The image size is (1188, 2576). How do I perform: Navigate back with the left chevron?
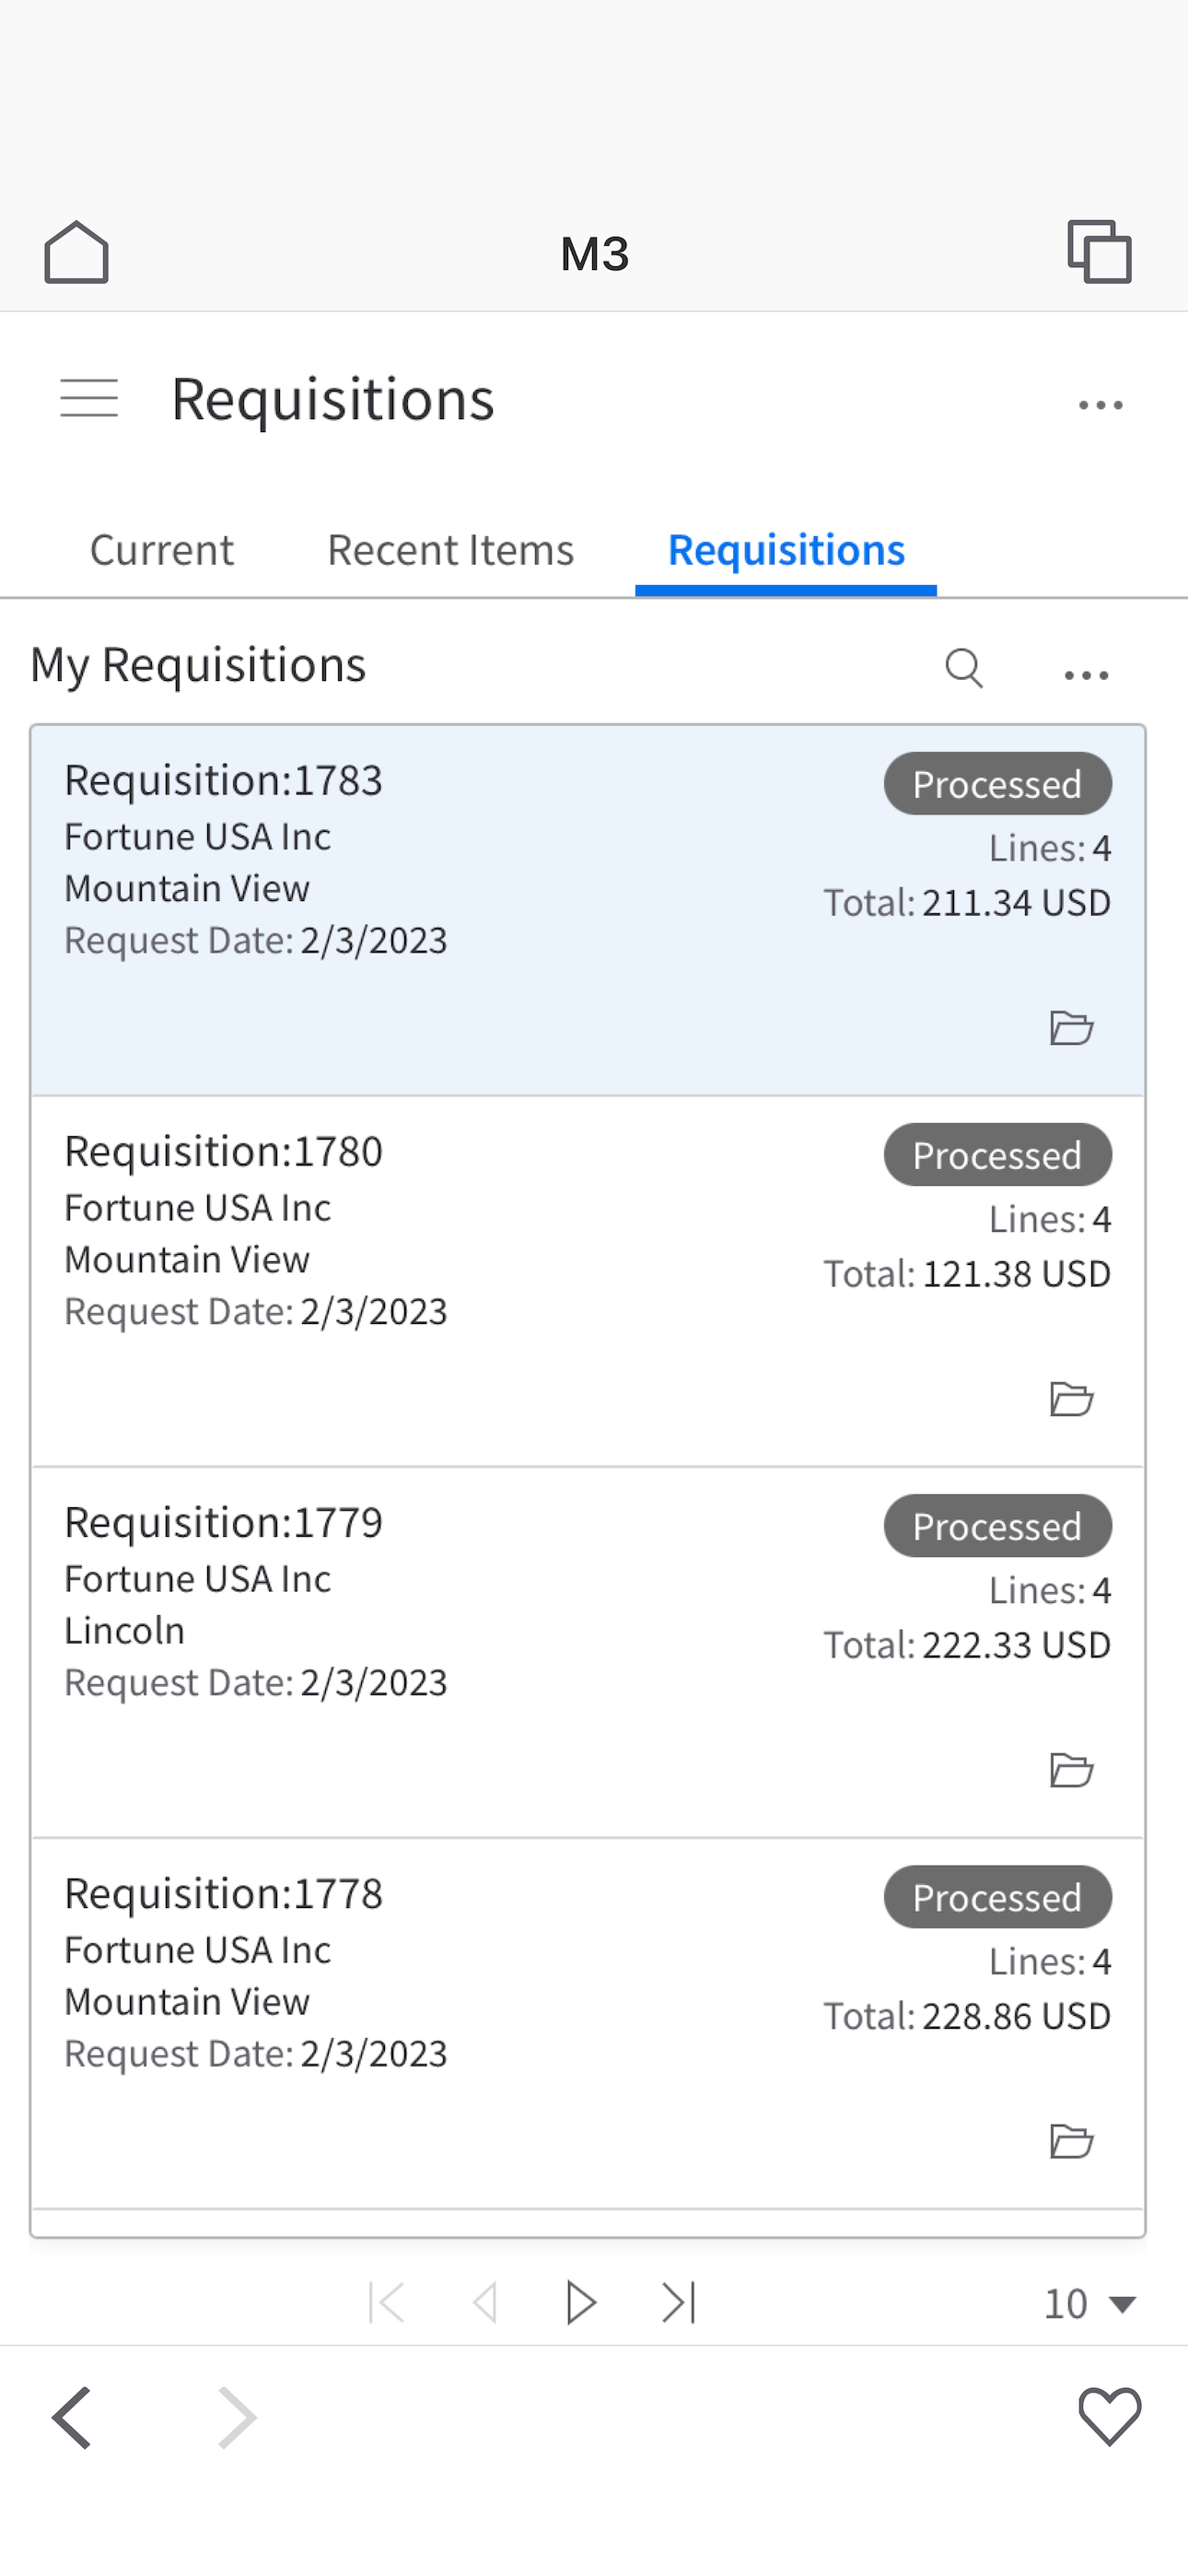[72, 2417]
